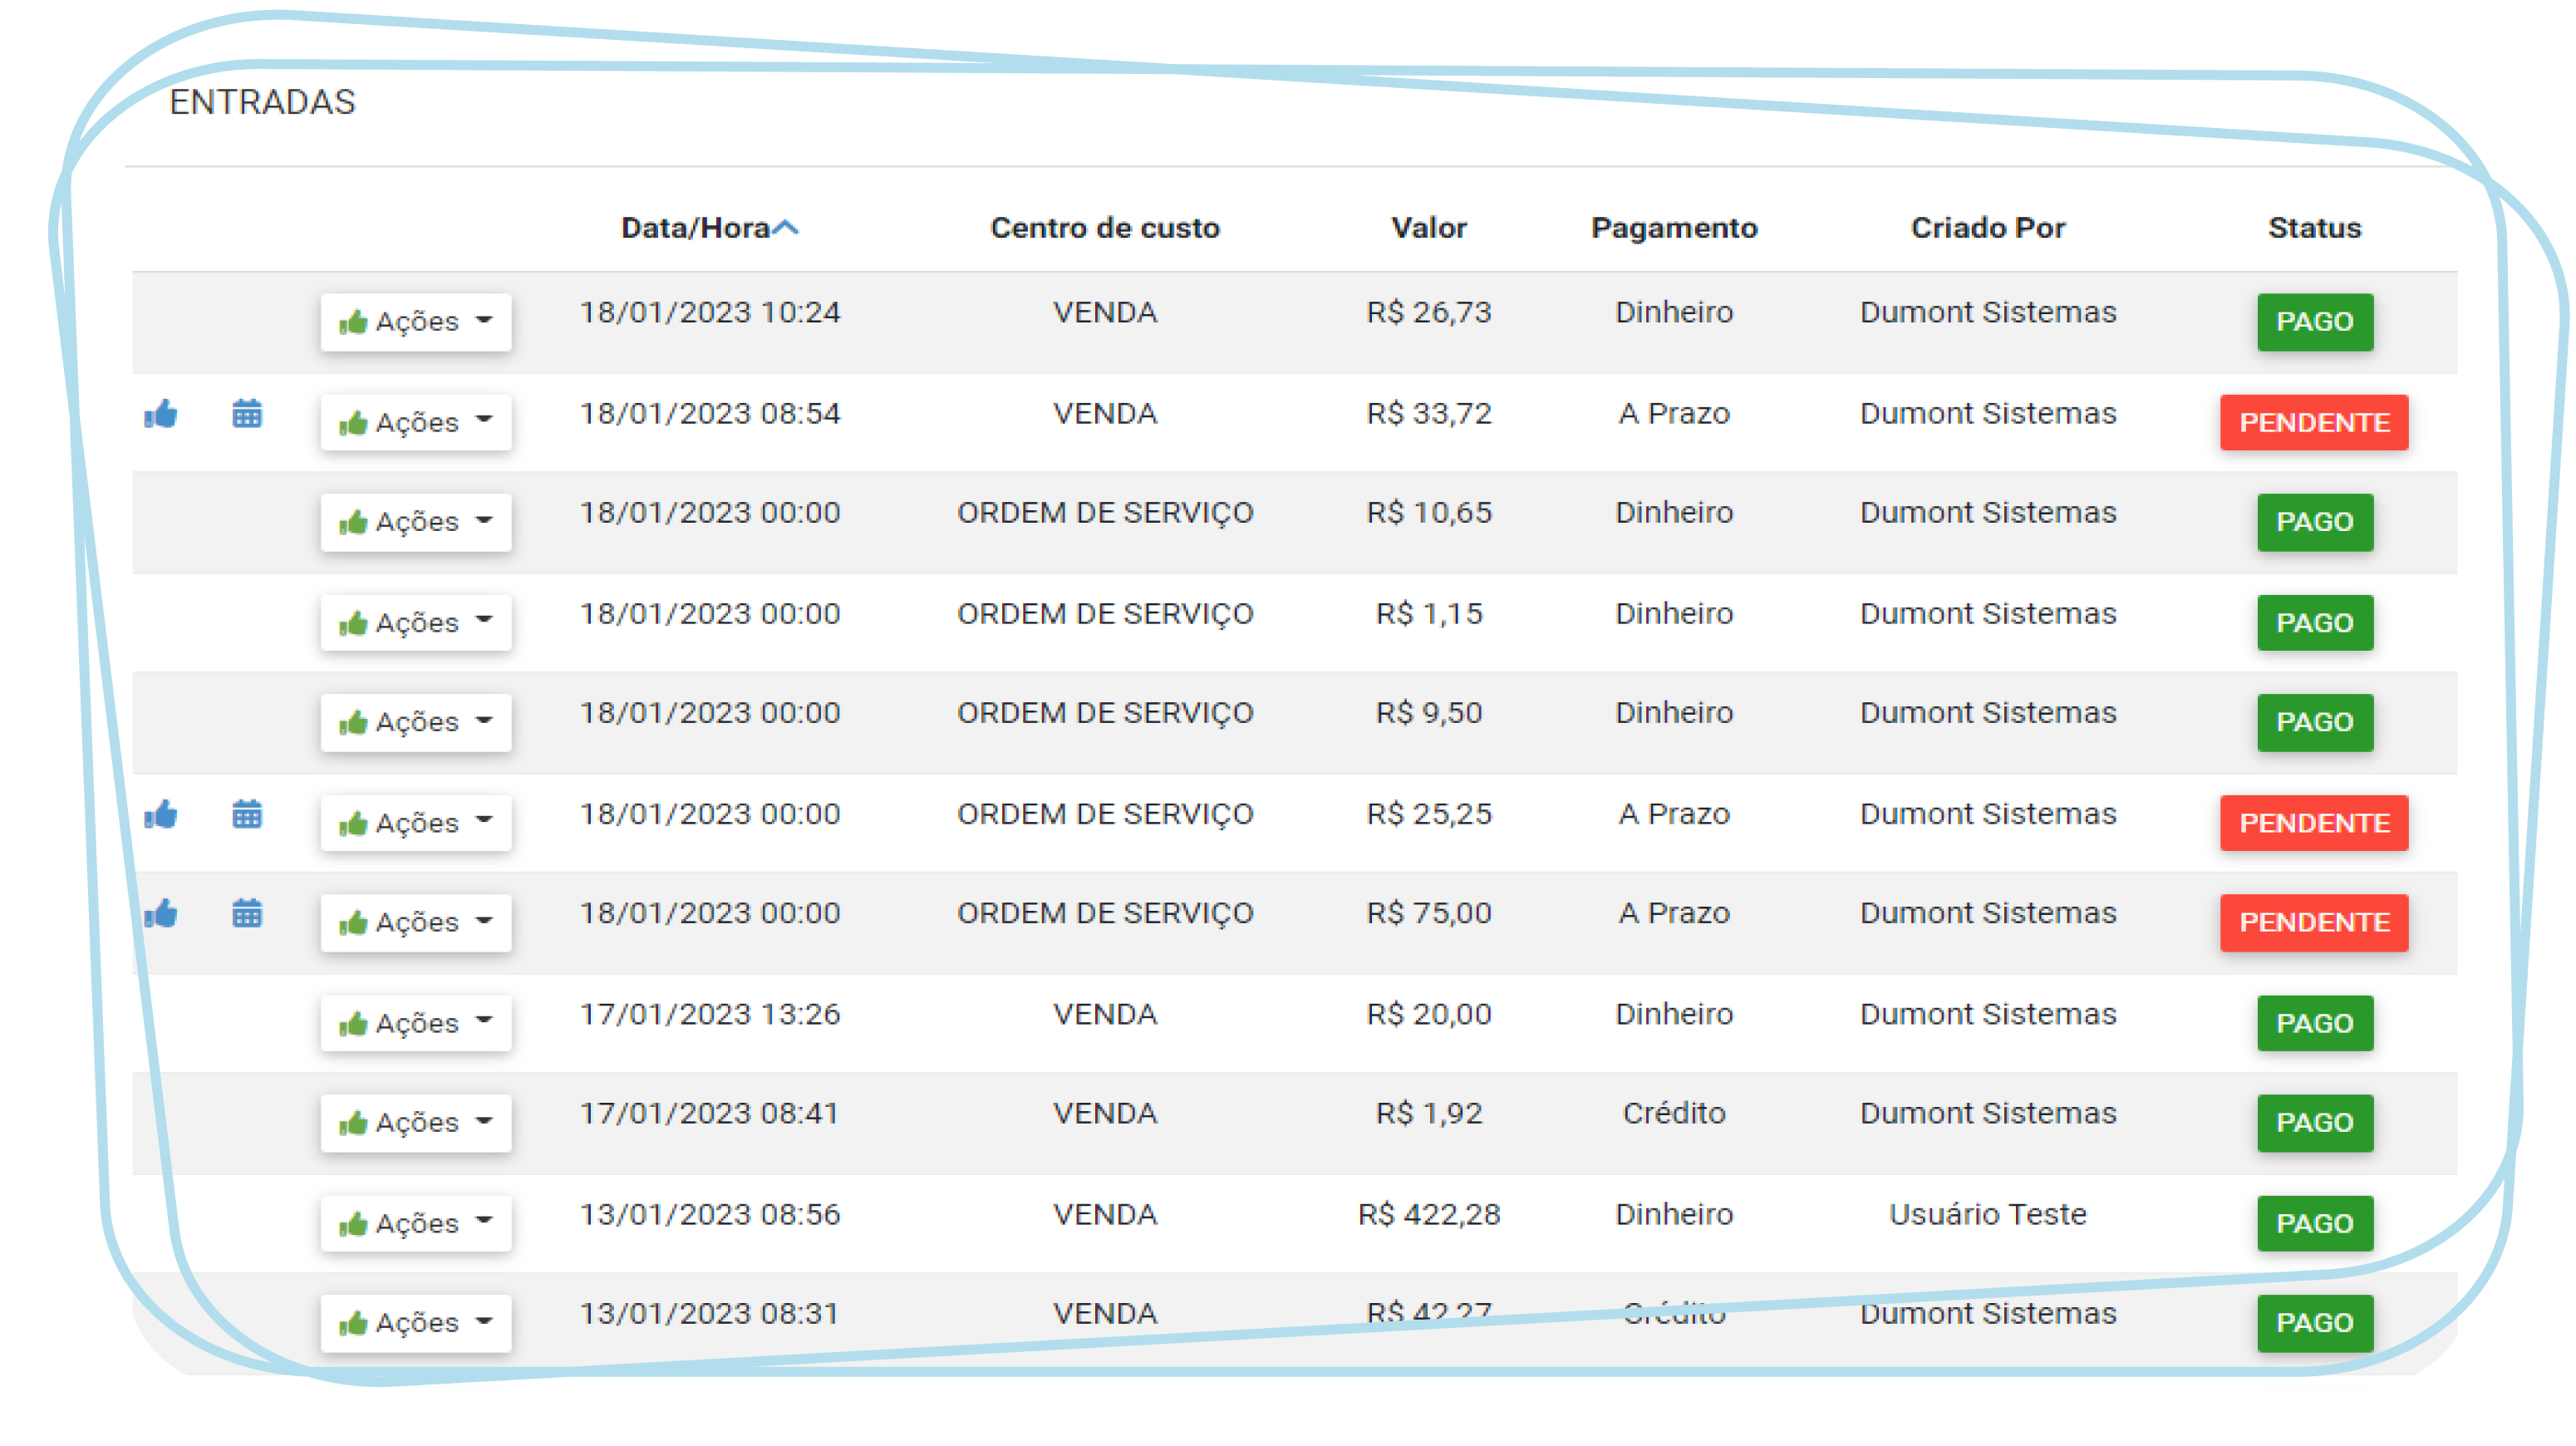
Task: Click ORDEM DE SERVIÇO for R$ 1,15 row
Action: click(x=1105, y=613)
